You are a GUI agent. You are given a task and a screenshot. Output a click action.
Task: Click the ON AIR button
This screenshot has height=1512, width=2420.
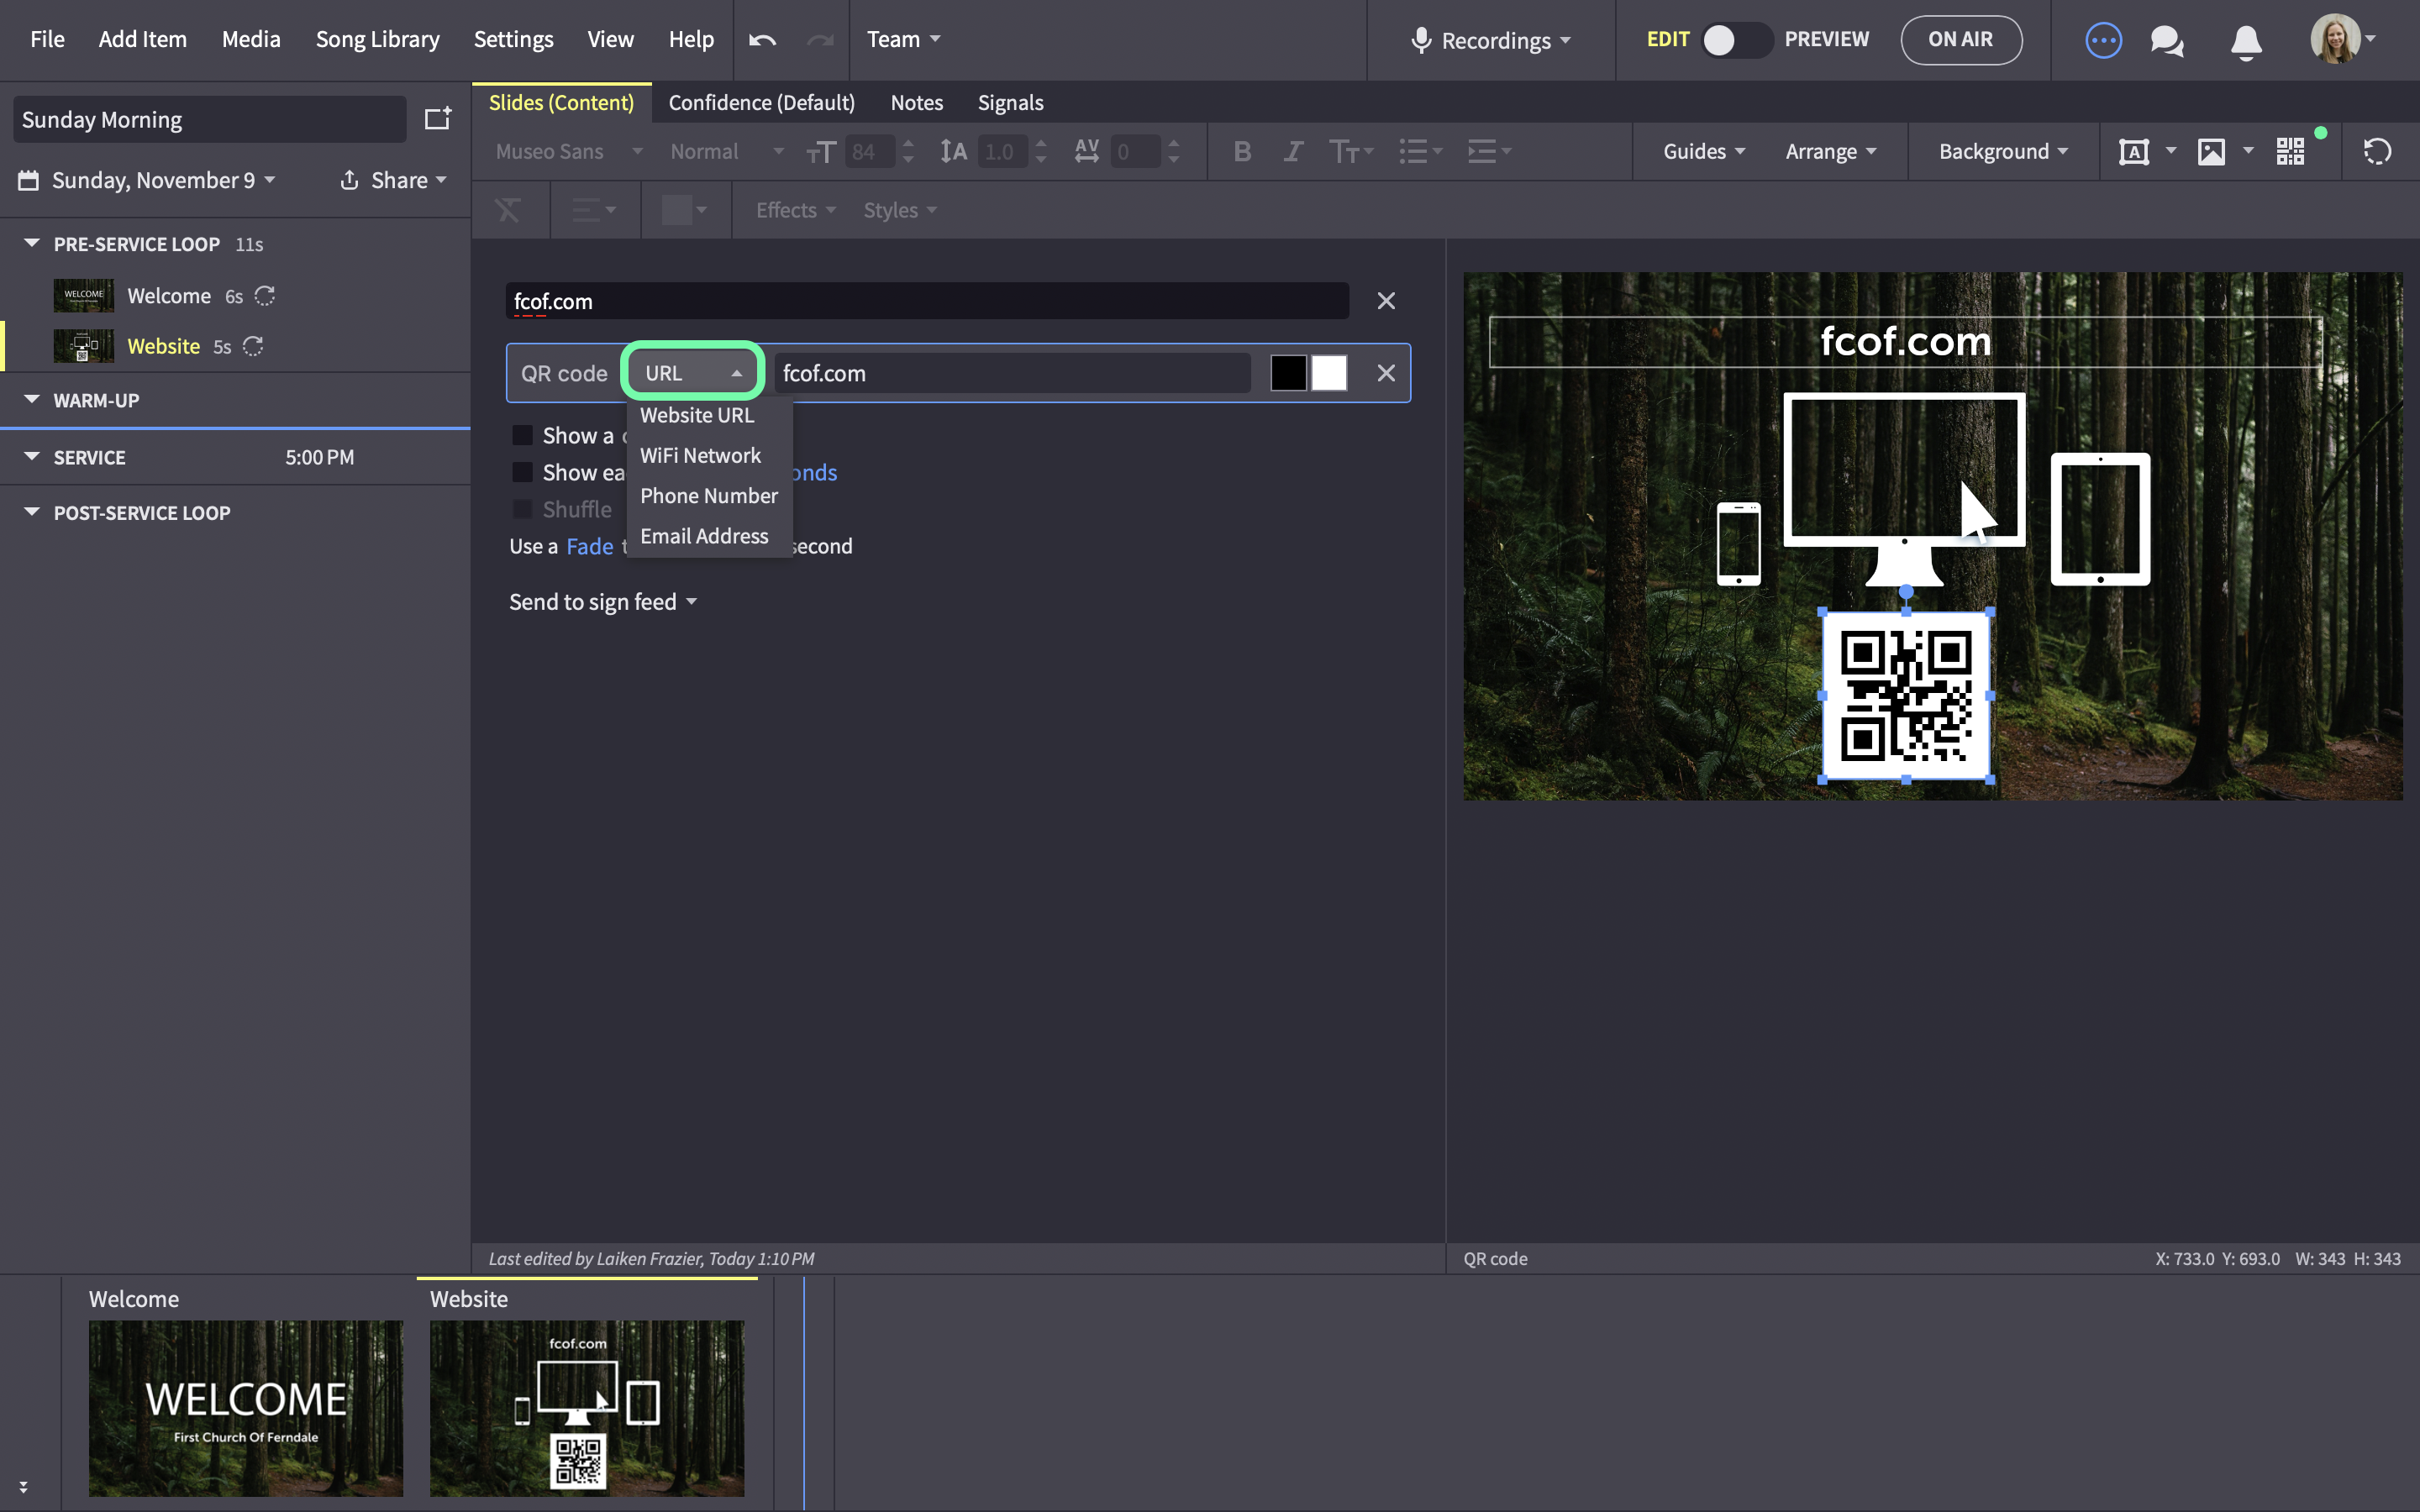pyautogui.click(x=1960, y=40)
